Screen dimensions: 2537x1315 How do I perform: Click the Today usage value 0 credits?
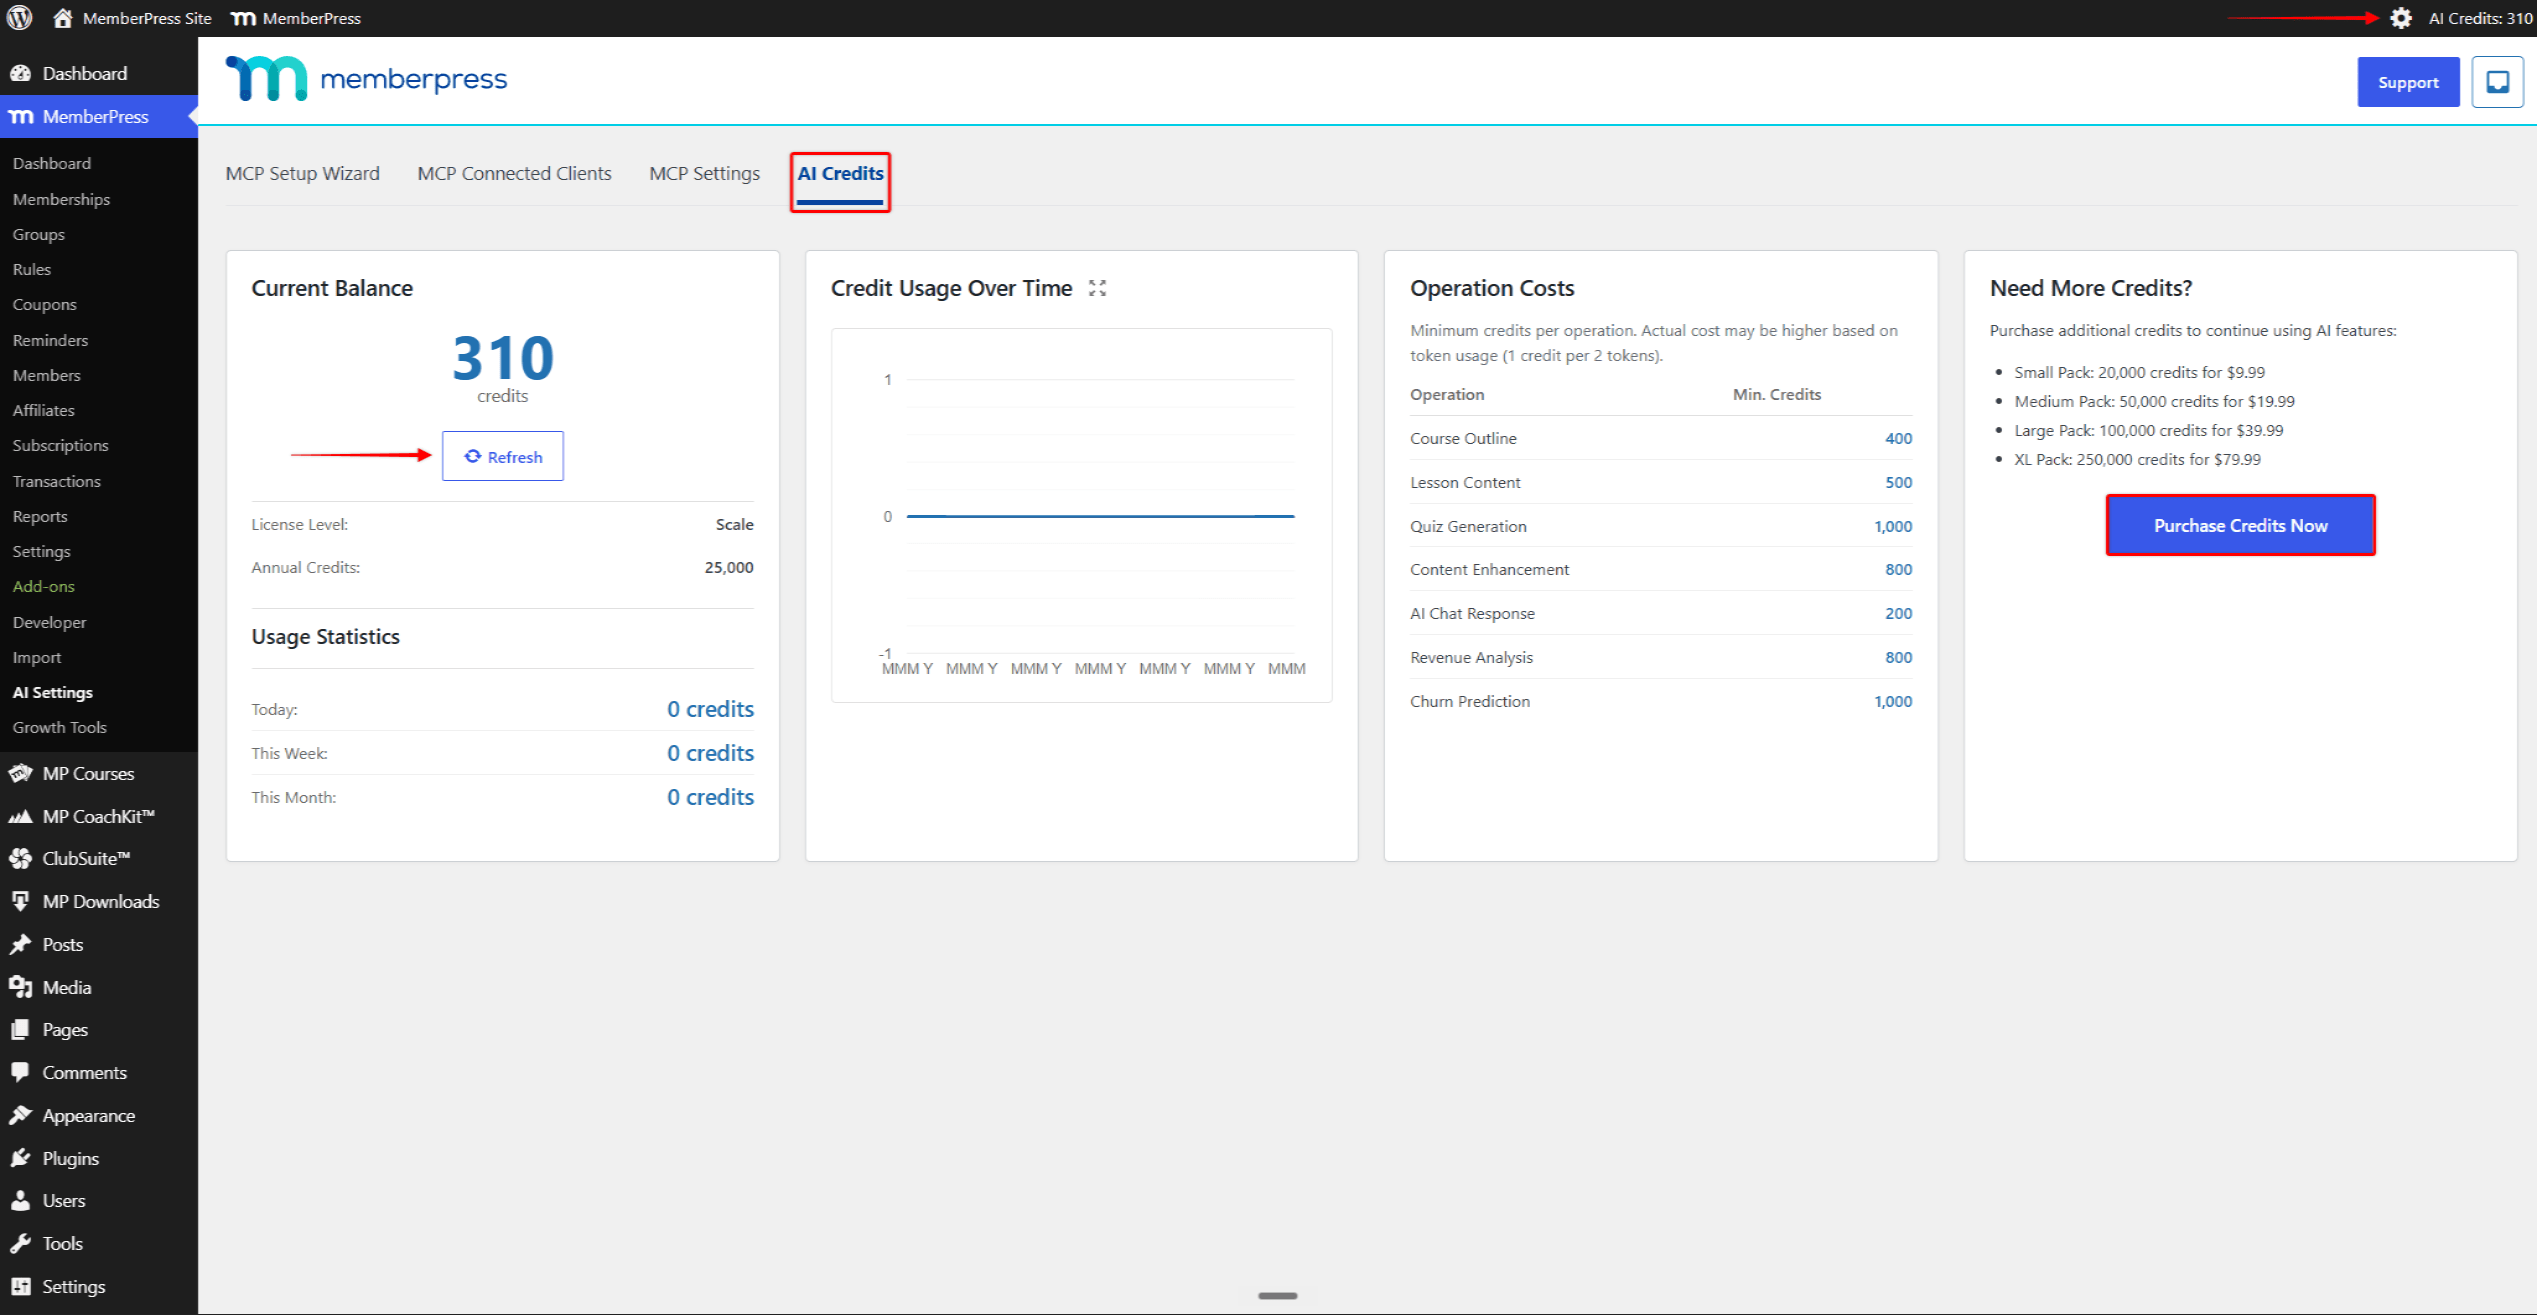click(710, 709)
